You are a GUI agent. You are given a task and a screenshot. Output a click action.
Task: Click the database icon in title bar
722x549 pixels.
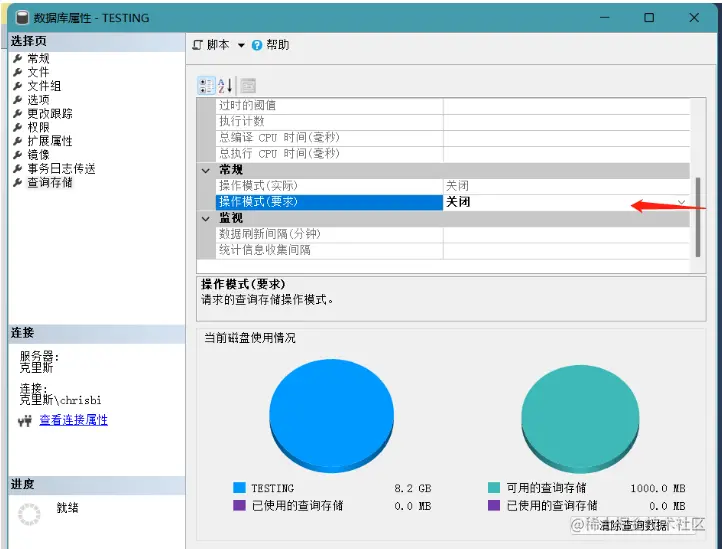click(22, 18)
